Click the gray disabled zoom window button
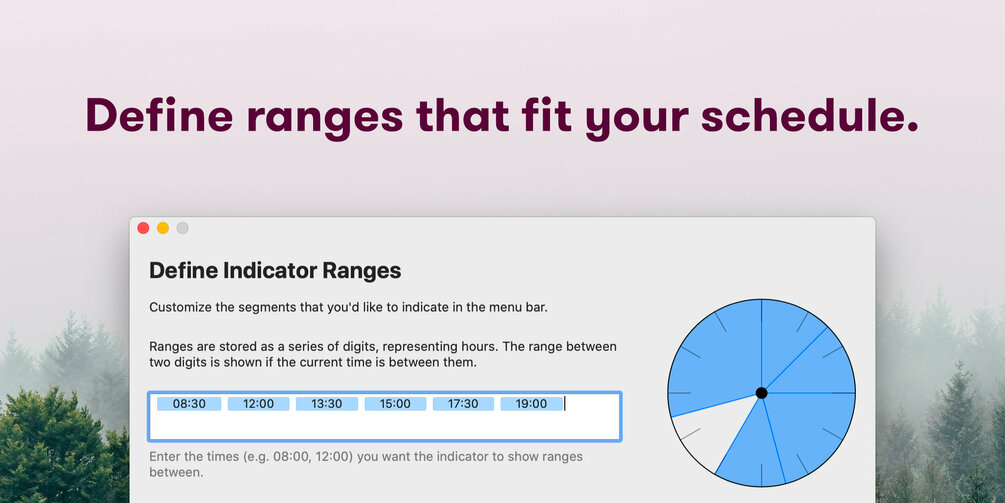1005x503 pixels. (182, 228)
